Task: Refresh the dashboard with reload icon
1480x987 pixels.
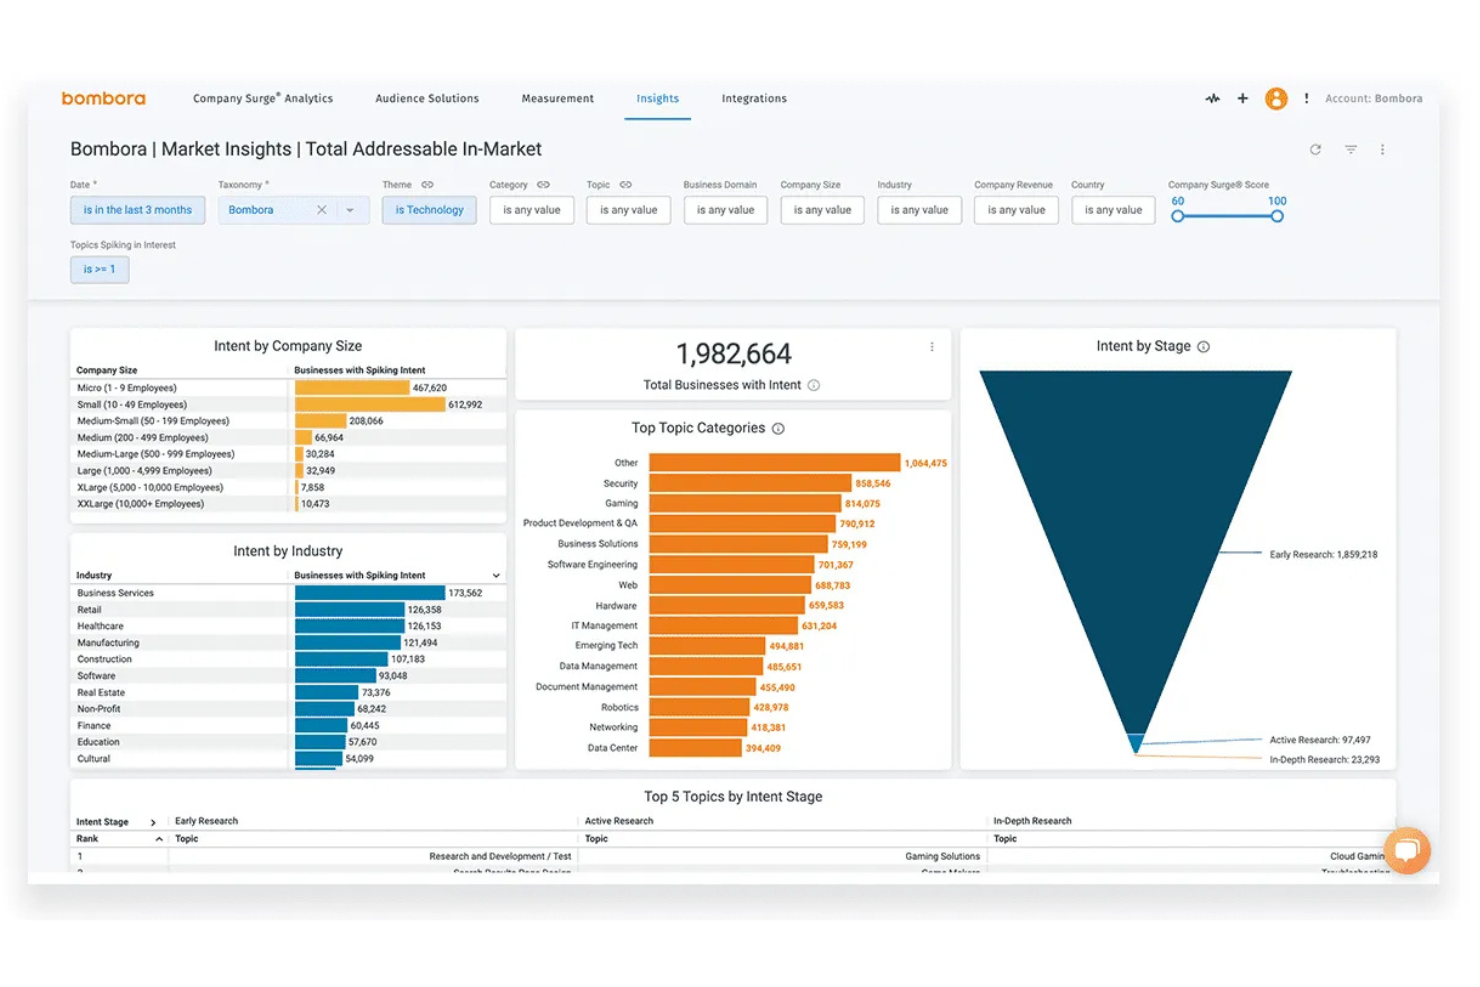Action: click(1315, 149)
